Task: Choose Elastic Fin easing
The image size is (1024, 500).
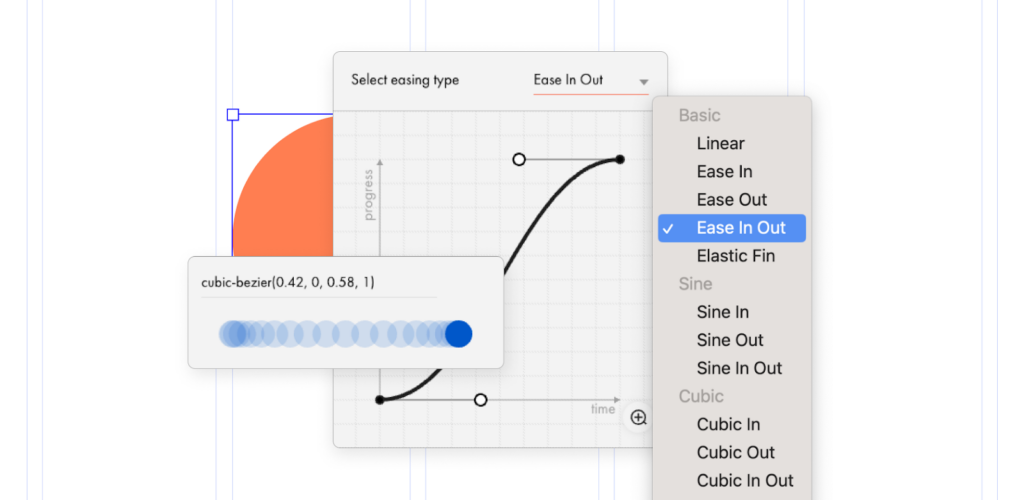Action: point(735,256)
